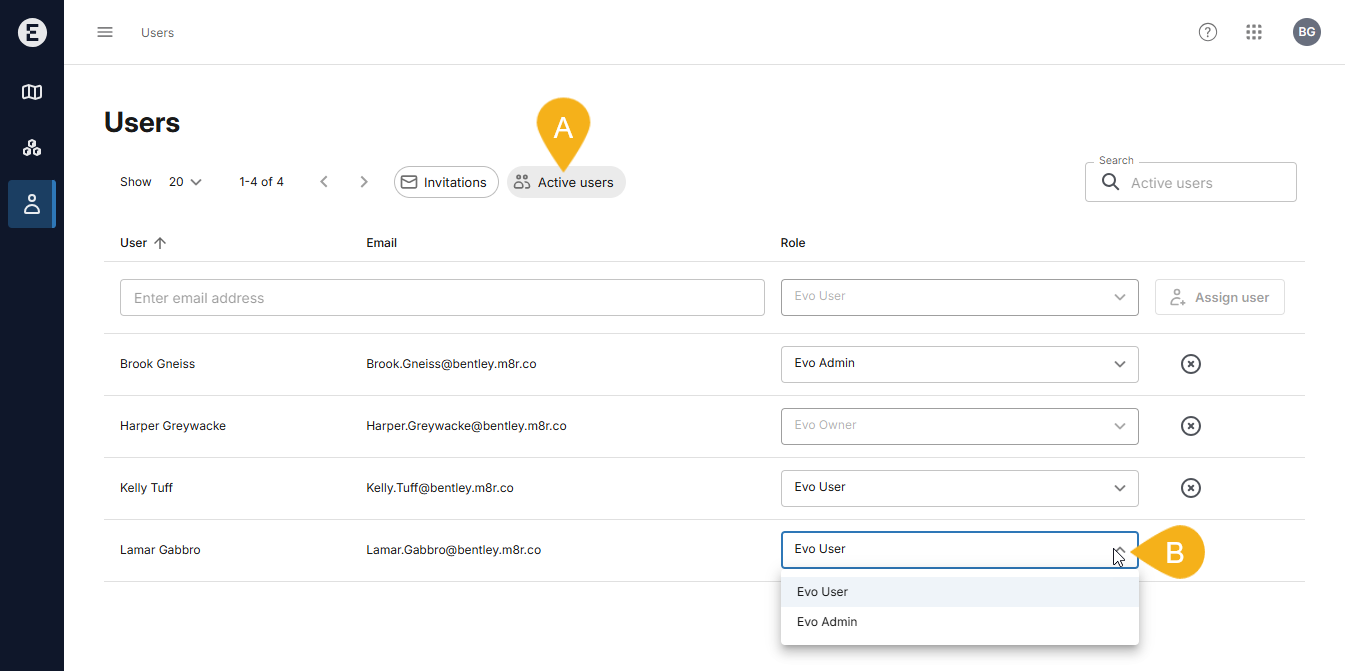Click the BG profile avatar
This screenshot has height=671, width=1345.
tap(1306, 32)
